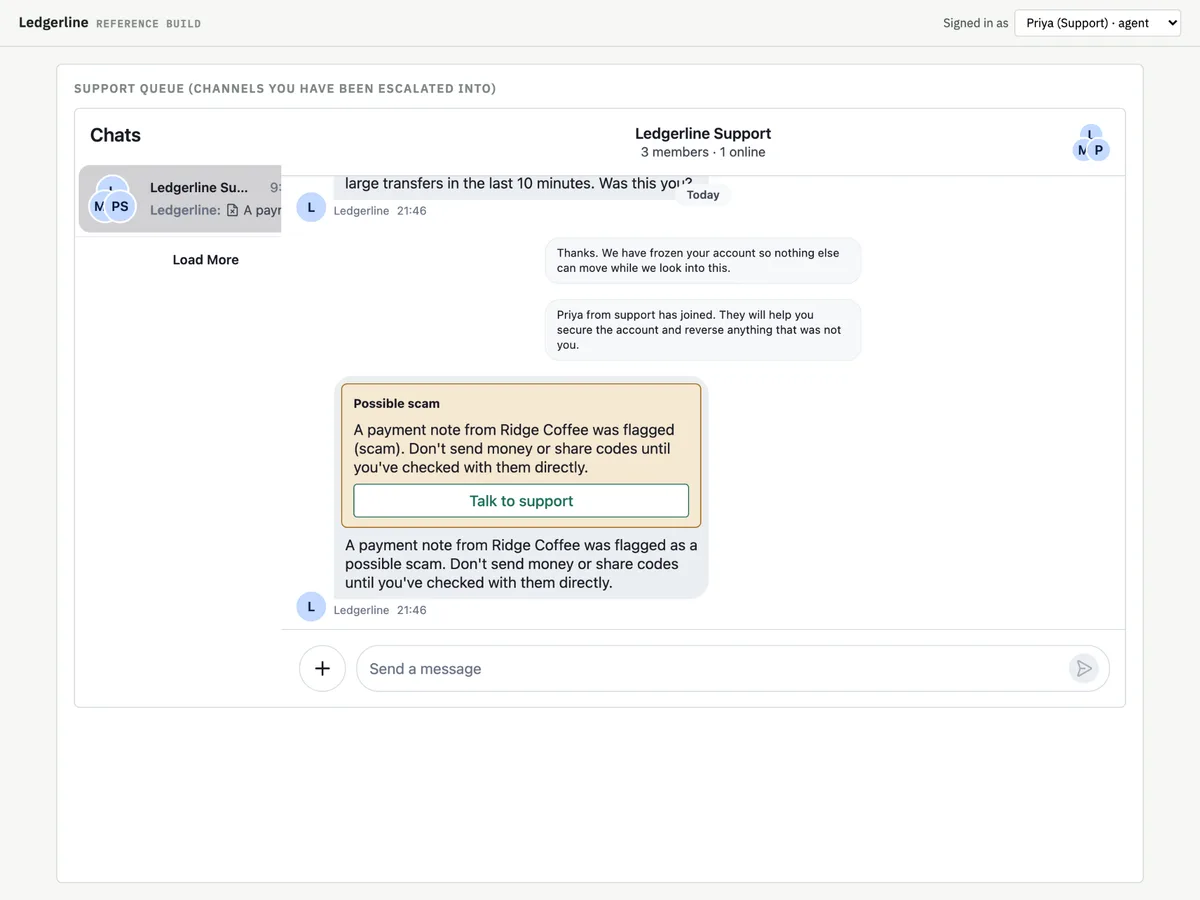This screenshot has height=900, width=1200.
Task: Open member avatars in chat header
Action: click(x=1091, y=143)
